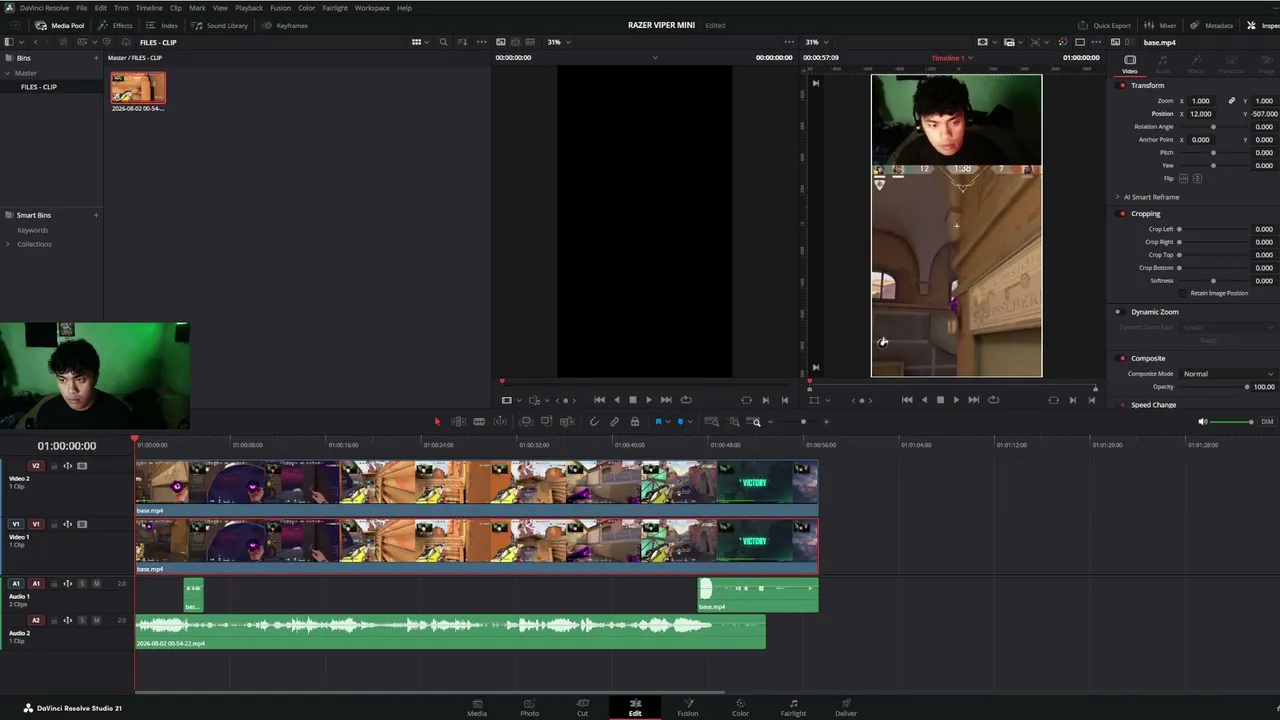1280x720 pixels.
Task: Toggle the Transform section on/off
Action: [x=1122, y=85]
